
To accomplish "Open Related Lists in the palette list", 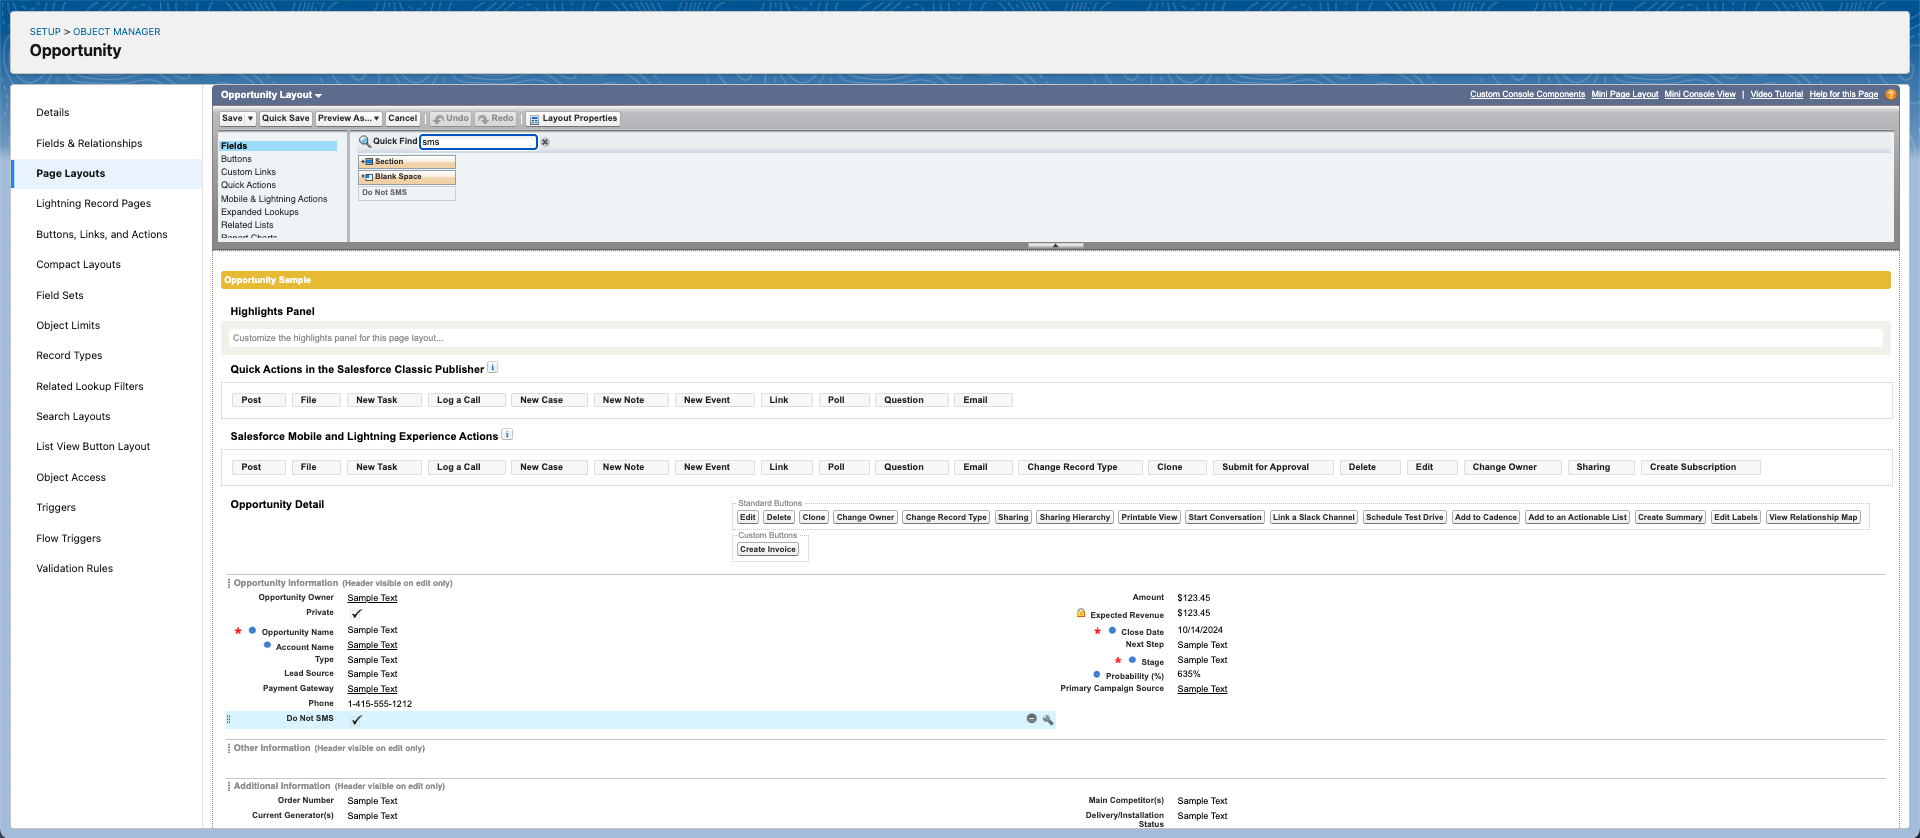I will [x=247, y=225].
